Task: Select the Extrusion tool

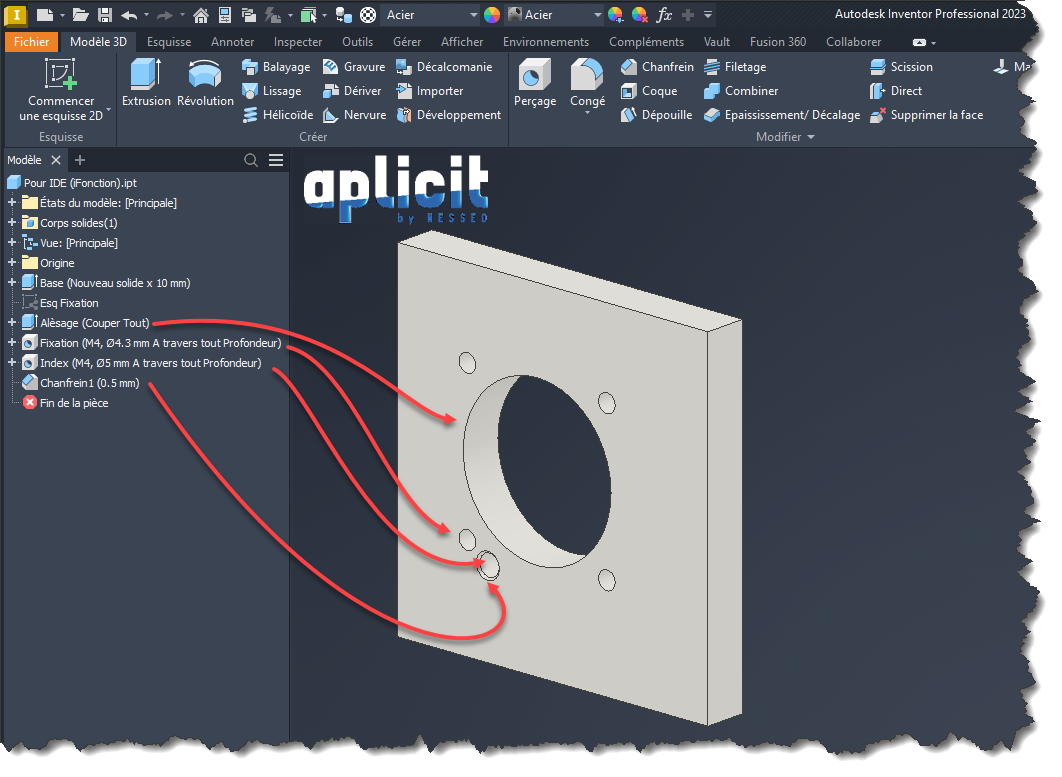Action: pos(146,82)
